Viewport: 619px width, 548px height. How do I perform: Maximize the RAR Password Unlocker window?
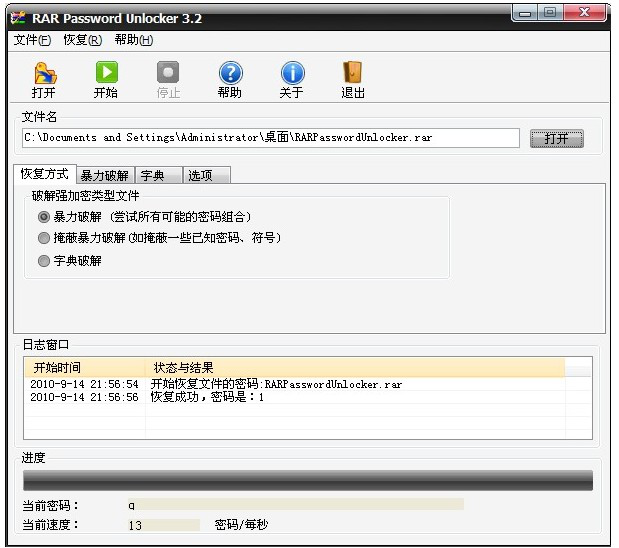550,13
